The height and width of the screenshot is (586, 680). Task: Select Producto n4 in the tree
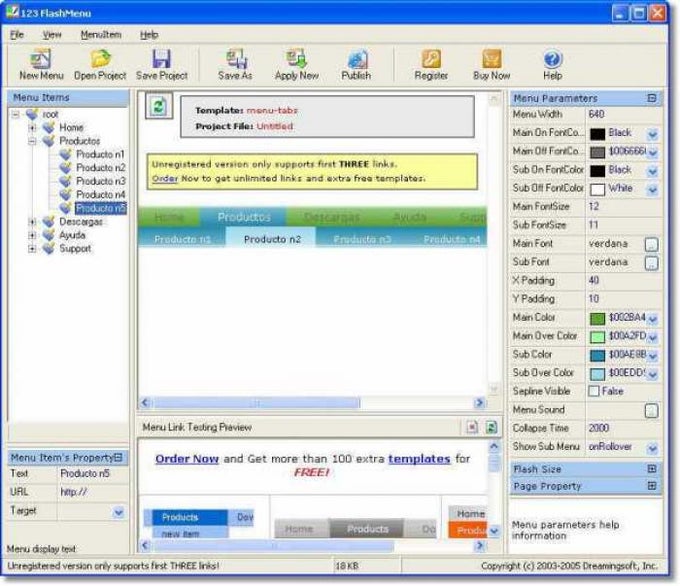(100, 195)
